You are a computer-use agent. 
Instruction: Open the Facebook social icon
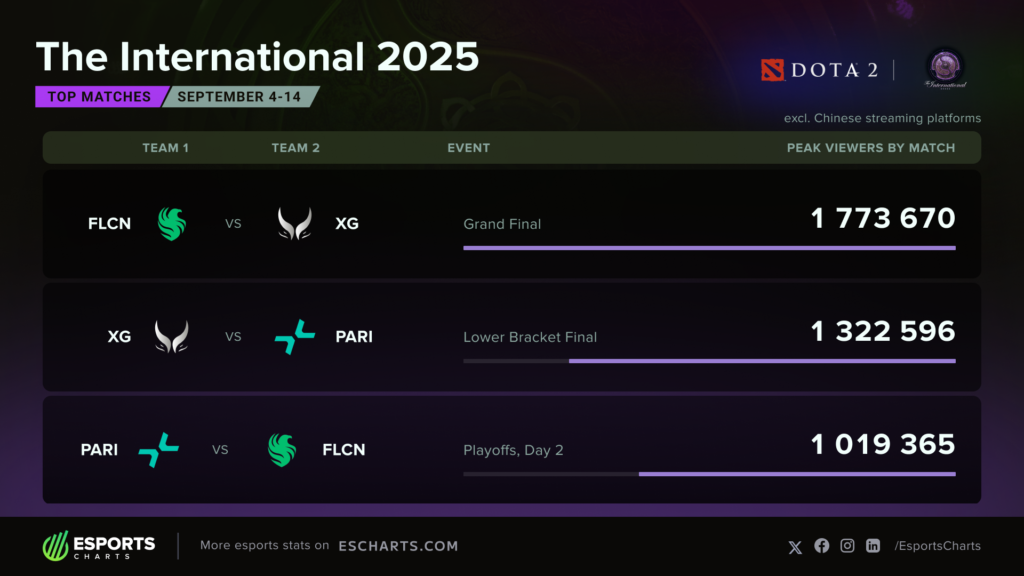[x=822, y=546]
